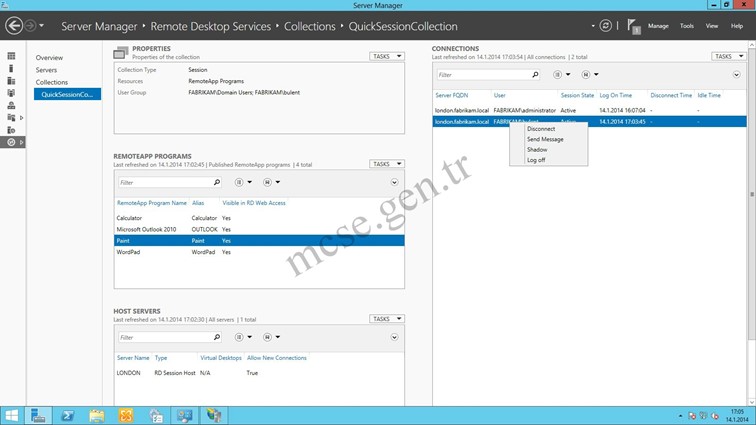Select the fifth role icon in left rail
Image resolution: width=756 pixels, height=425 pixels.
(x=11, y=105)
